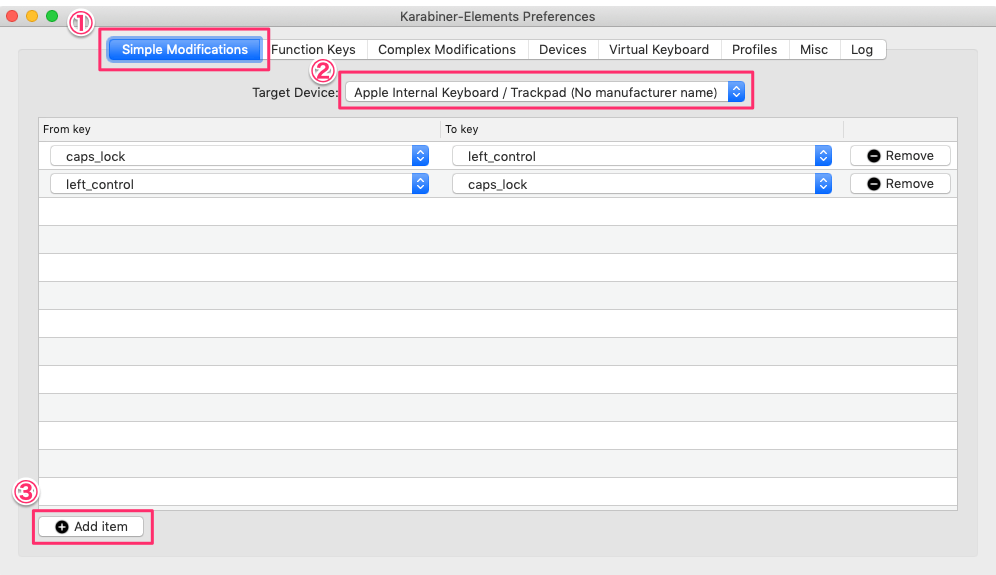996x575 pixels.
Task: Open the Misc tab
Action: pyautogui.click(x=814, y=50)
